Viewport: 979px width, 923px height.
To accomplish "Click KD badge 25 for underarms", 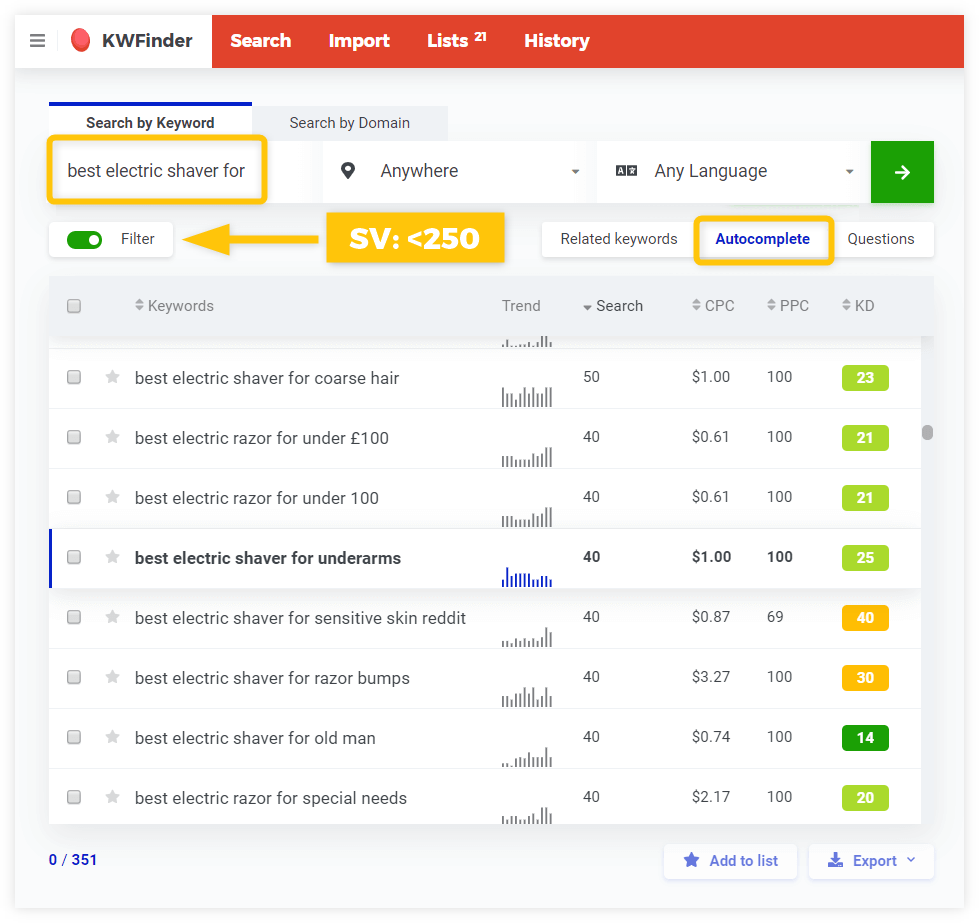I will click(x=865, y=558).
